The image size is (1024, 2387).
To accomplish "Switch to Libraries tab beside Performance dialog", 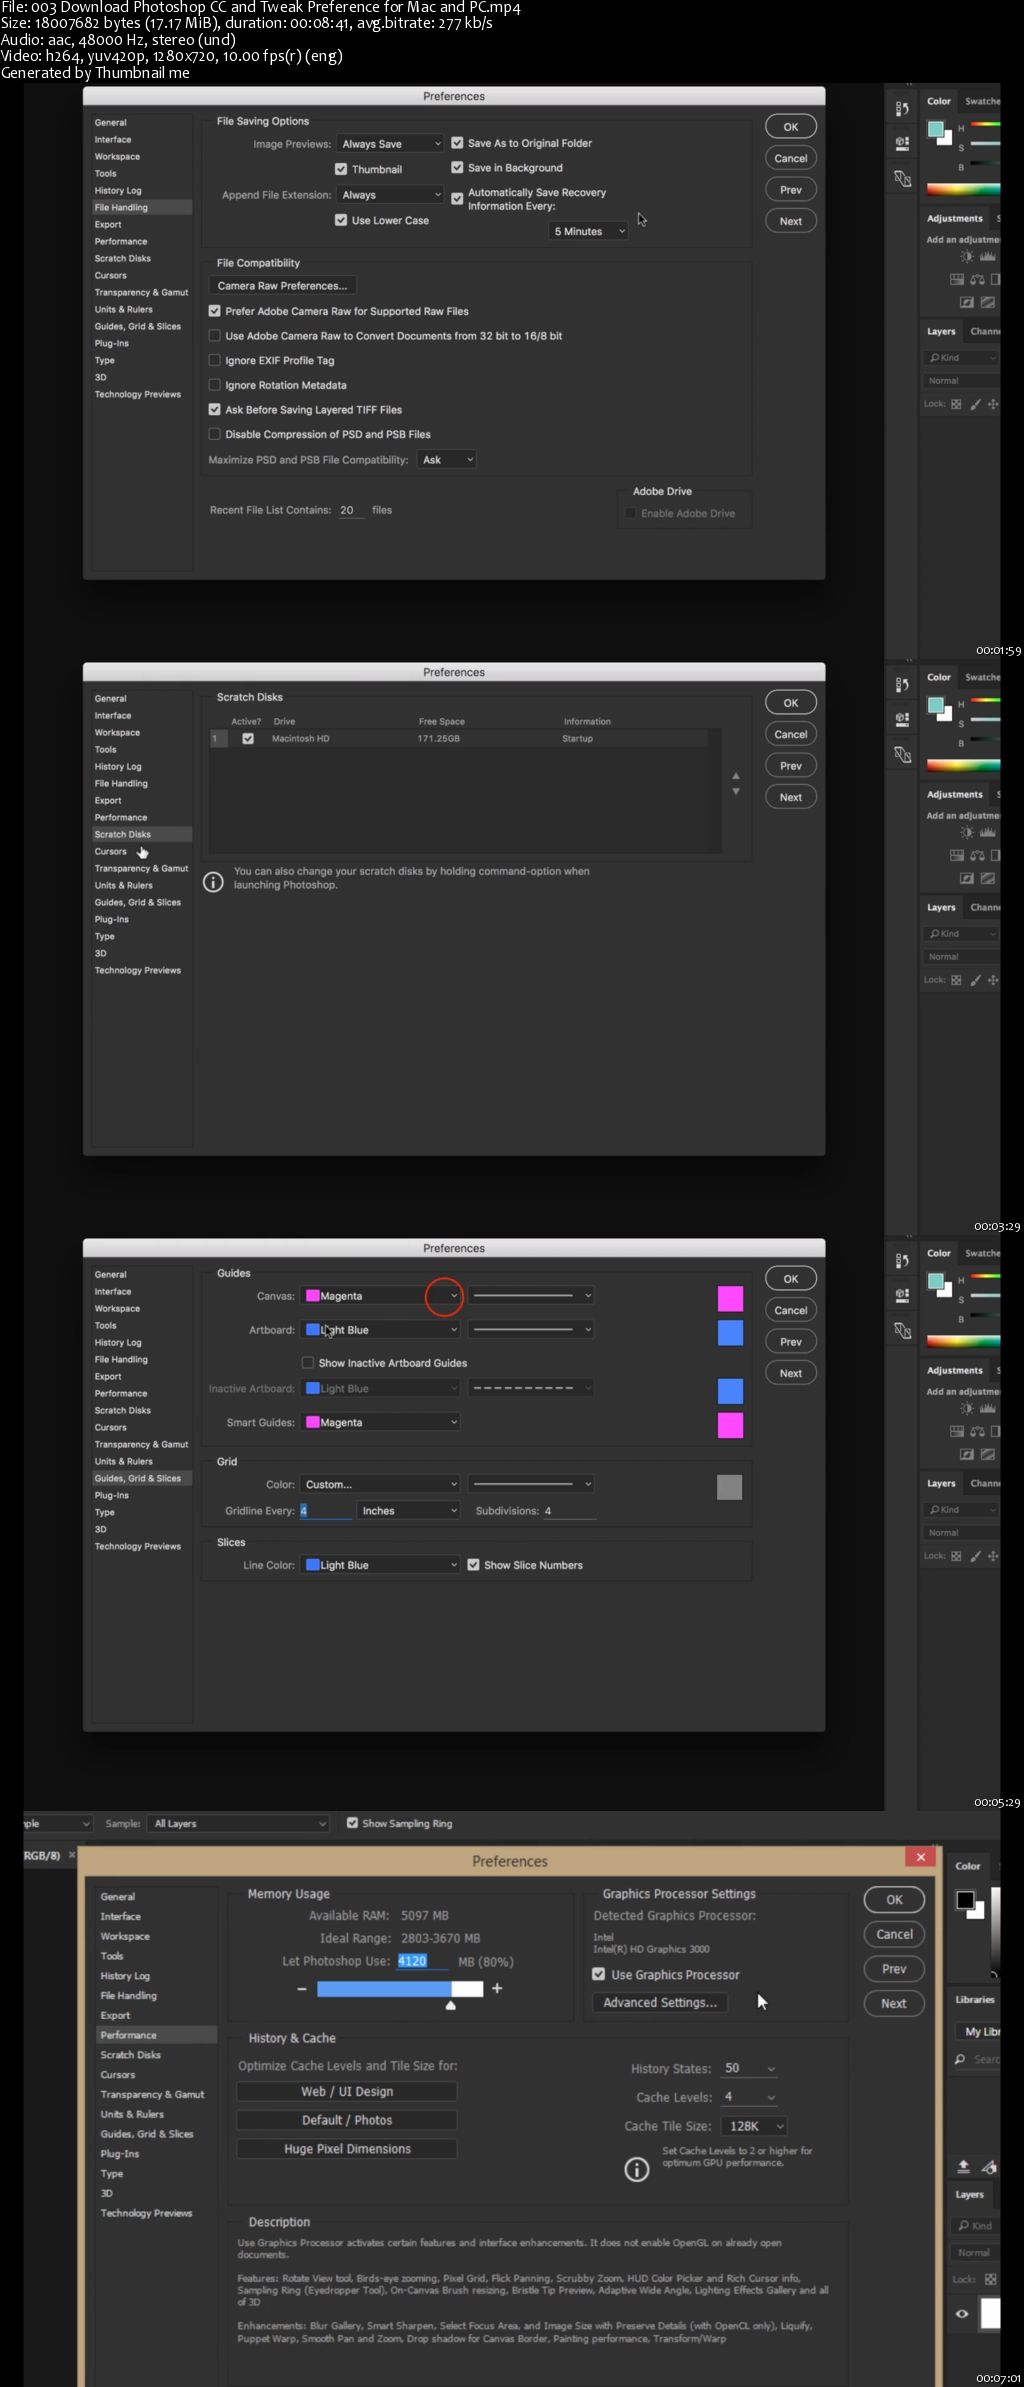I will pyautogui.click(x=975, y=2000).
